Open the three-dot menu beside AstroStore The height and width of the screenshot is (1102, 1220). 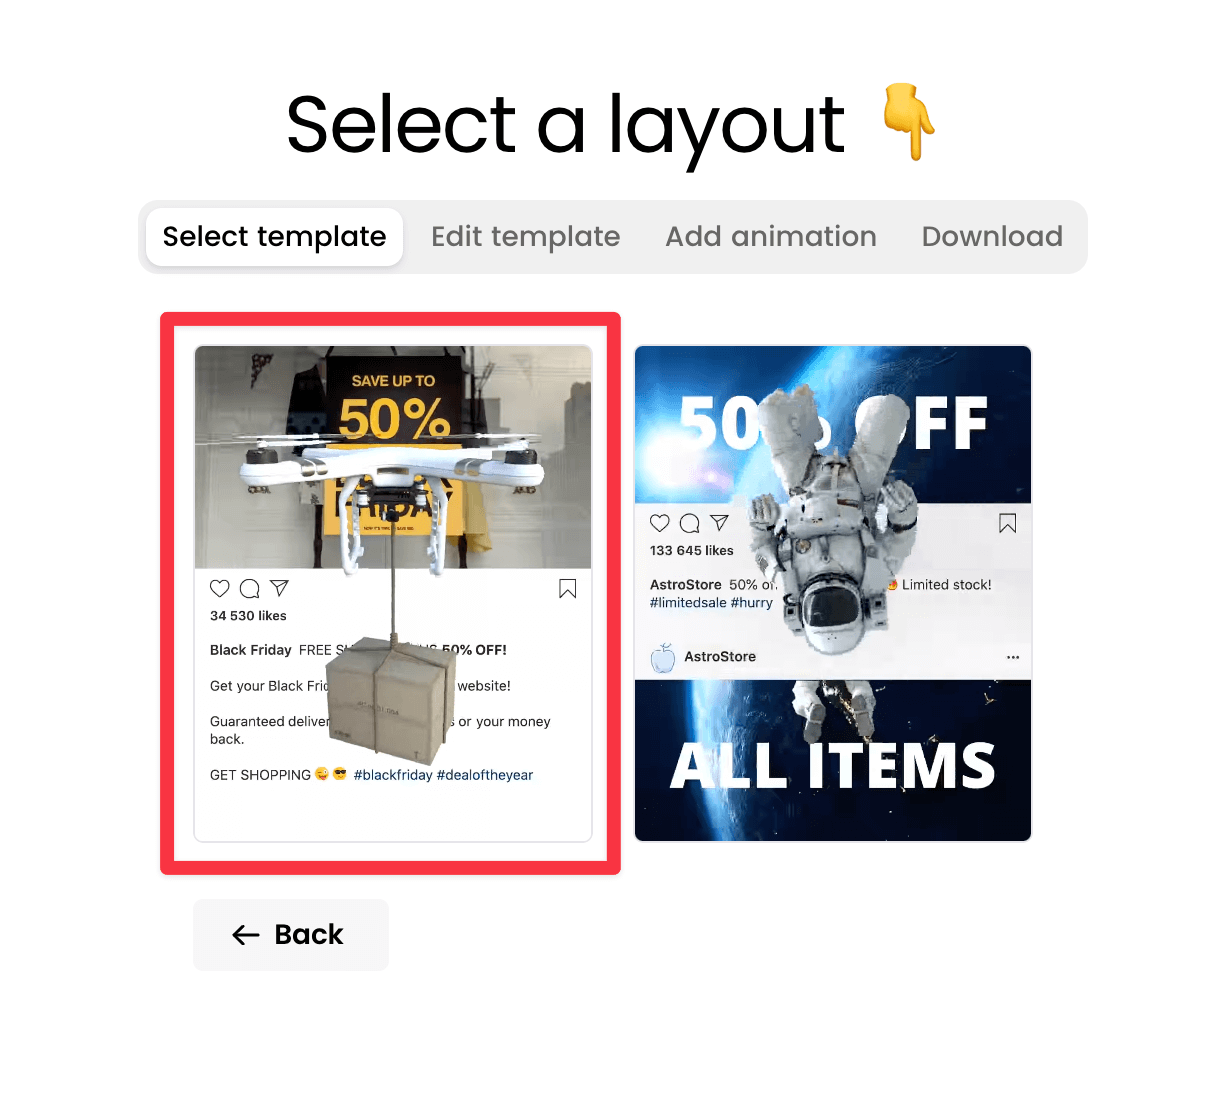(1013, 657)
